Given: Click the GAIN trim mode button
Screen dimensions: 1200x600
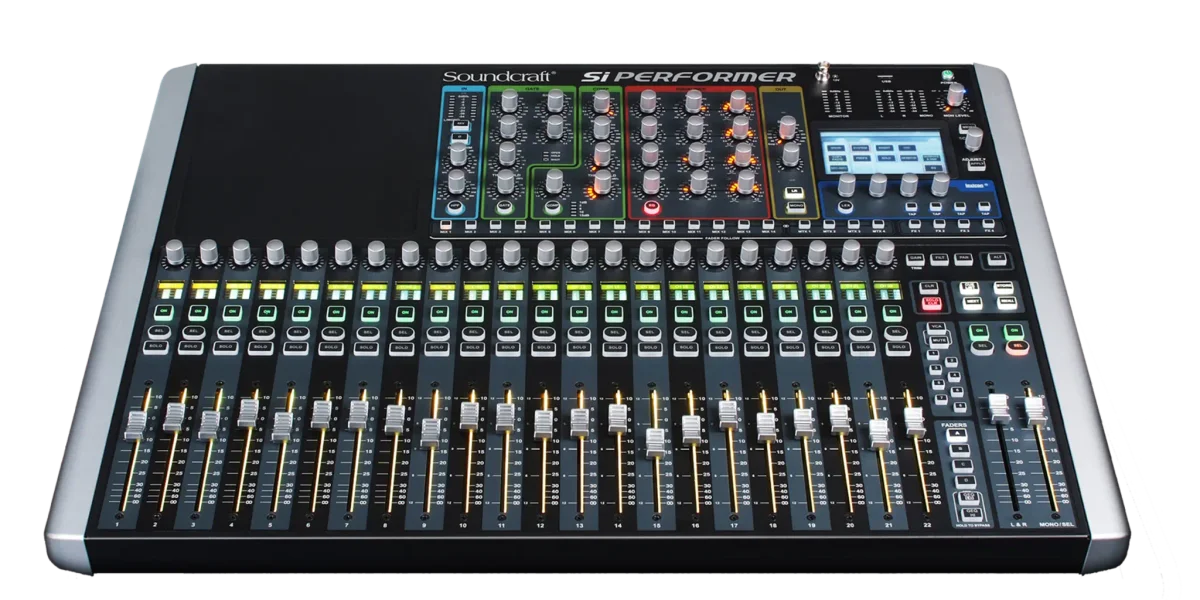Looking at the screenshot, I should (915, 258).
